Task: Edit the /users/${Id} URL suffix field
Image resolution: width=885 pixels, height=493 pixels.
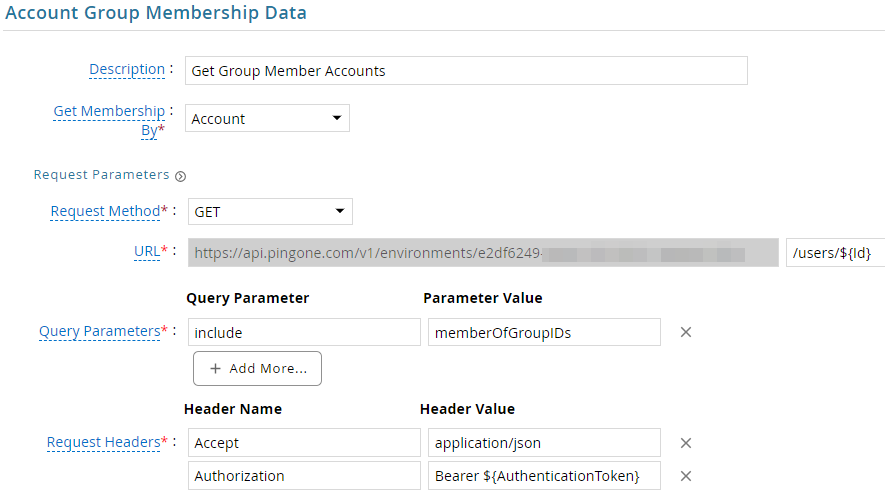Action: pos(835,252)
